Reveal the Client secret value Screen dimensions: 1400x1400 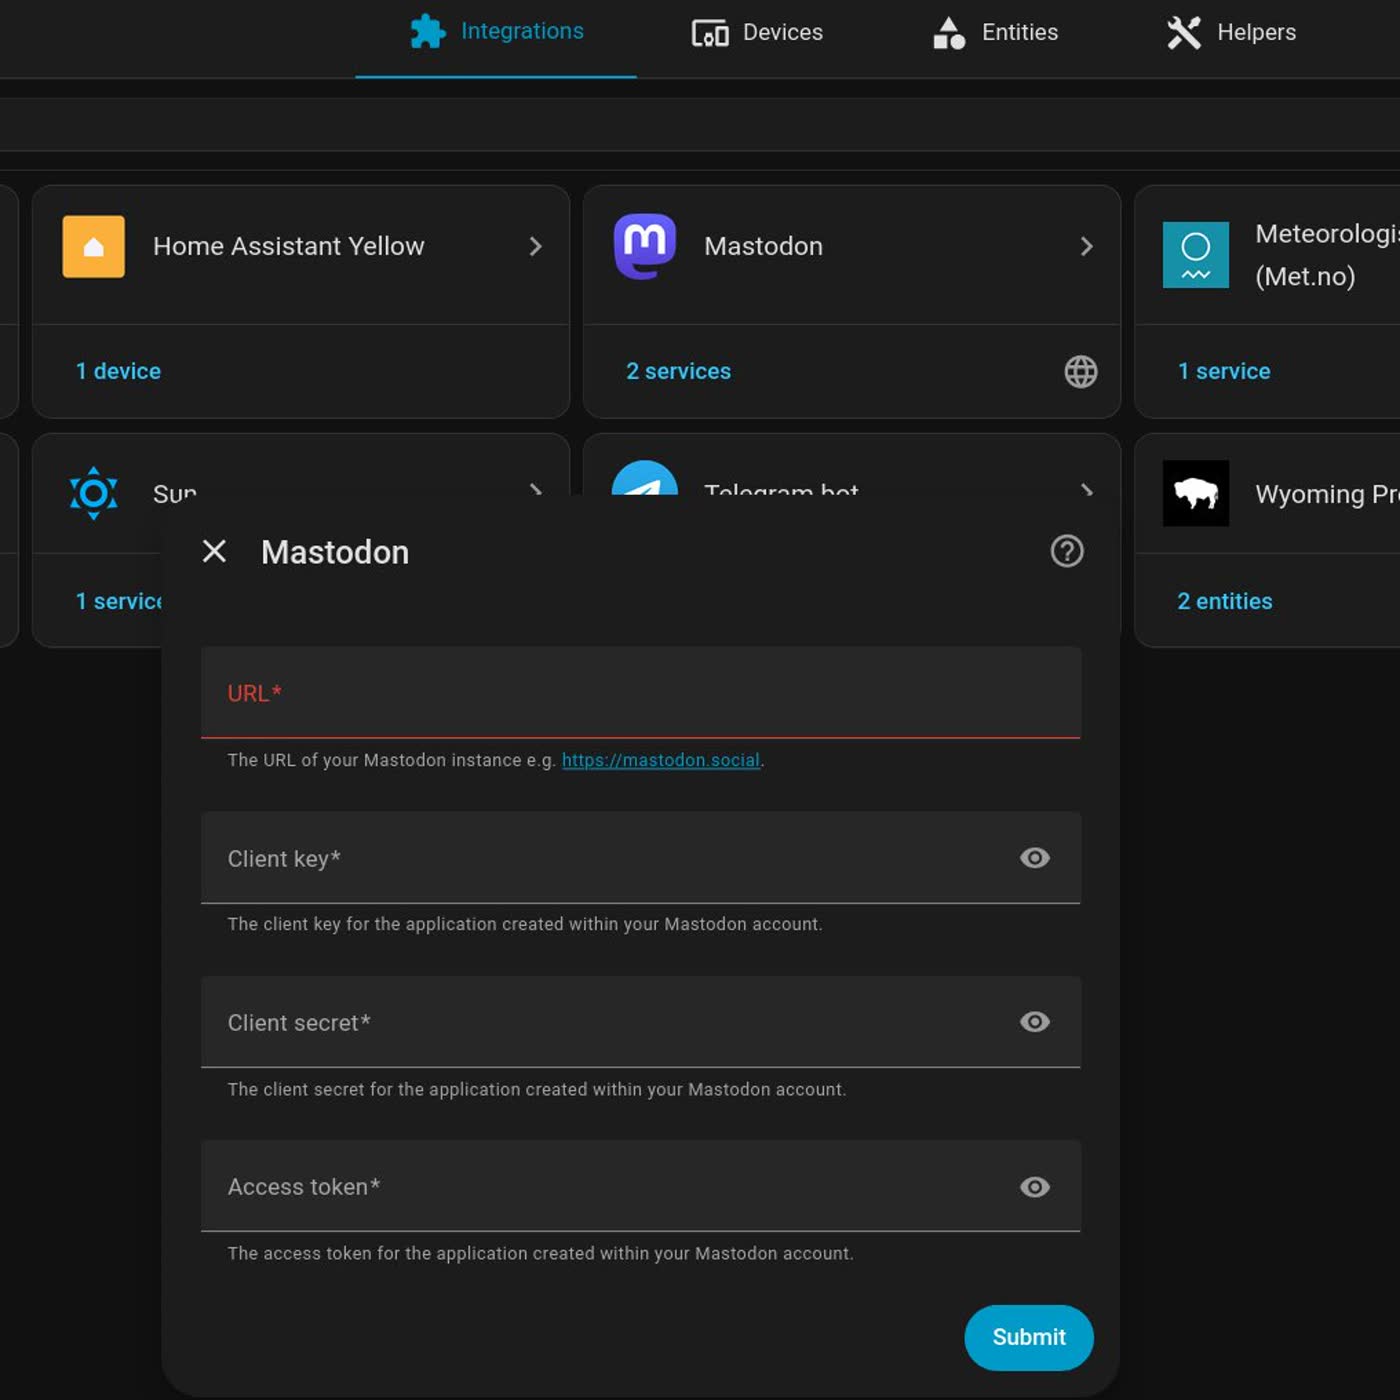pyautogui.click(x=1035, y=1022)
